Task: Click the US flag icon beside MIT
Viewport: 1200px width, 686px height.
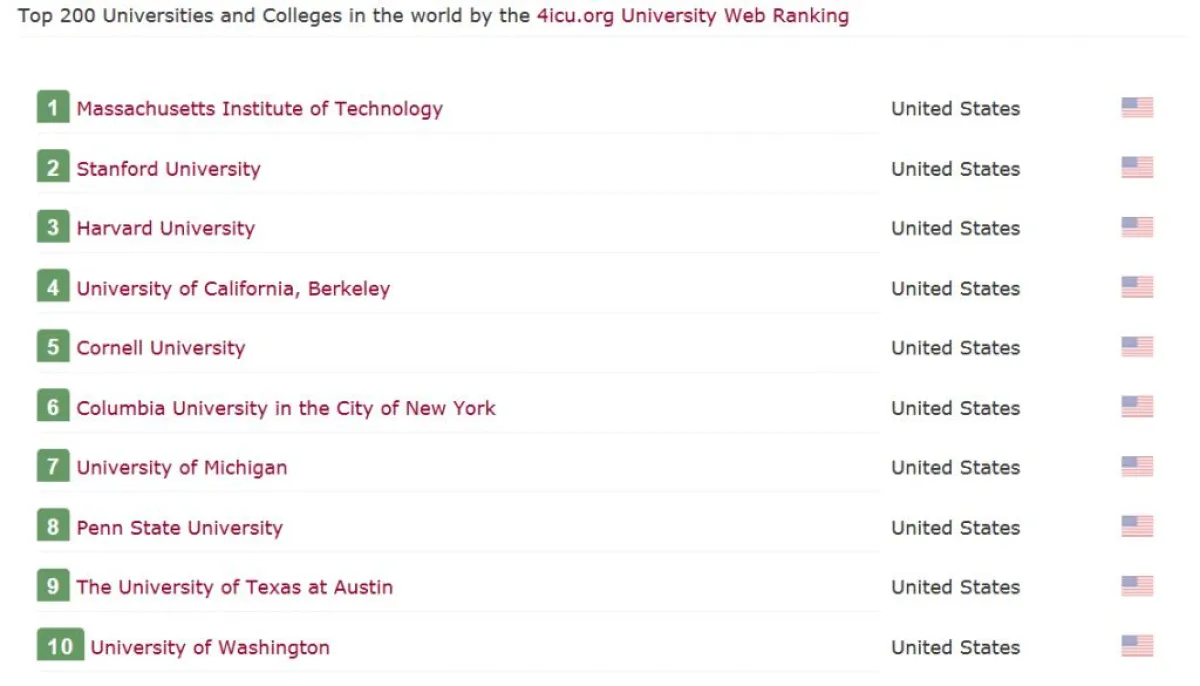Action: (1137, 107)
